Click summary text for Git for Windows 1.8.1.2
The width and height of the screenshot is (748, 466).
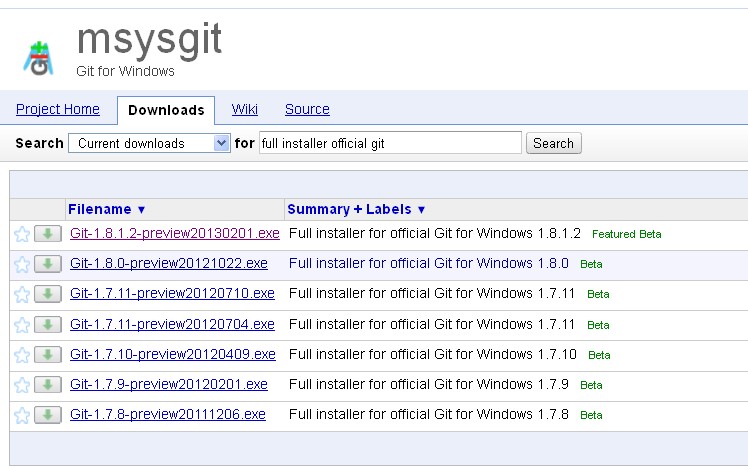point(435,233)
